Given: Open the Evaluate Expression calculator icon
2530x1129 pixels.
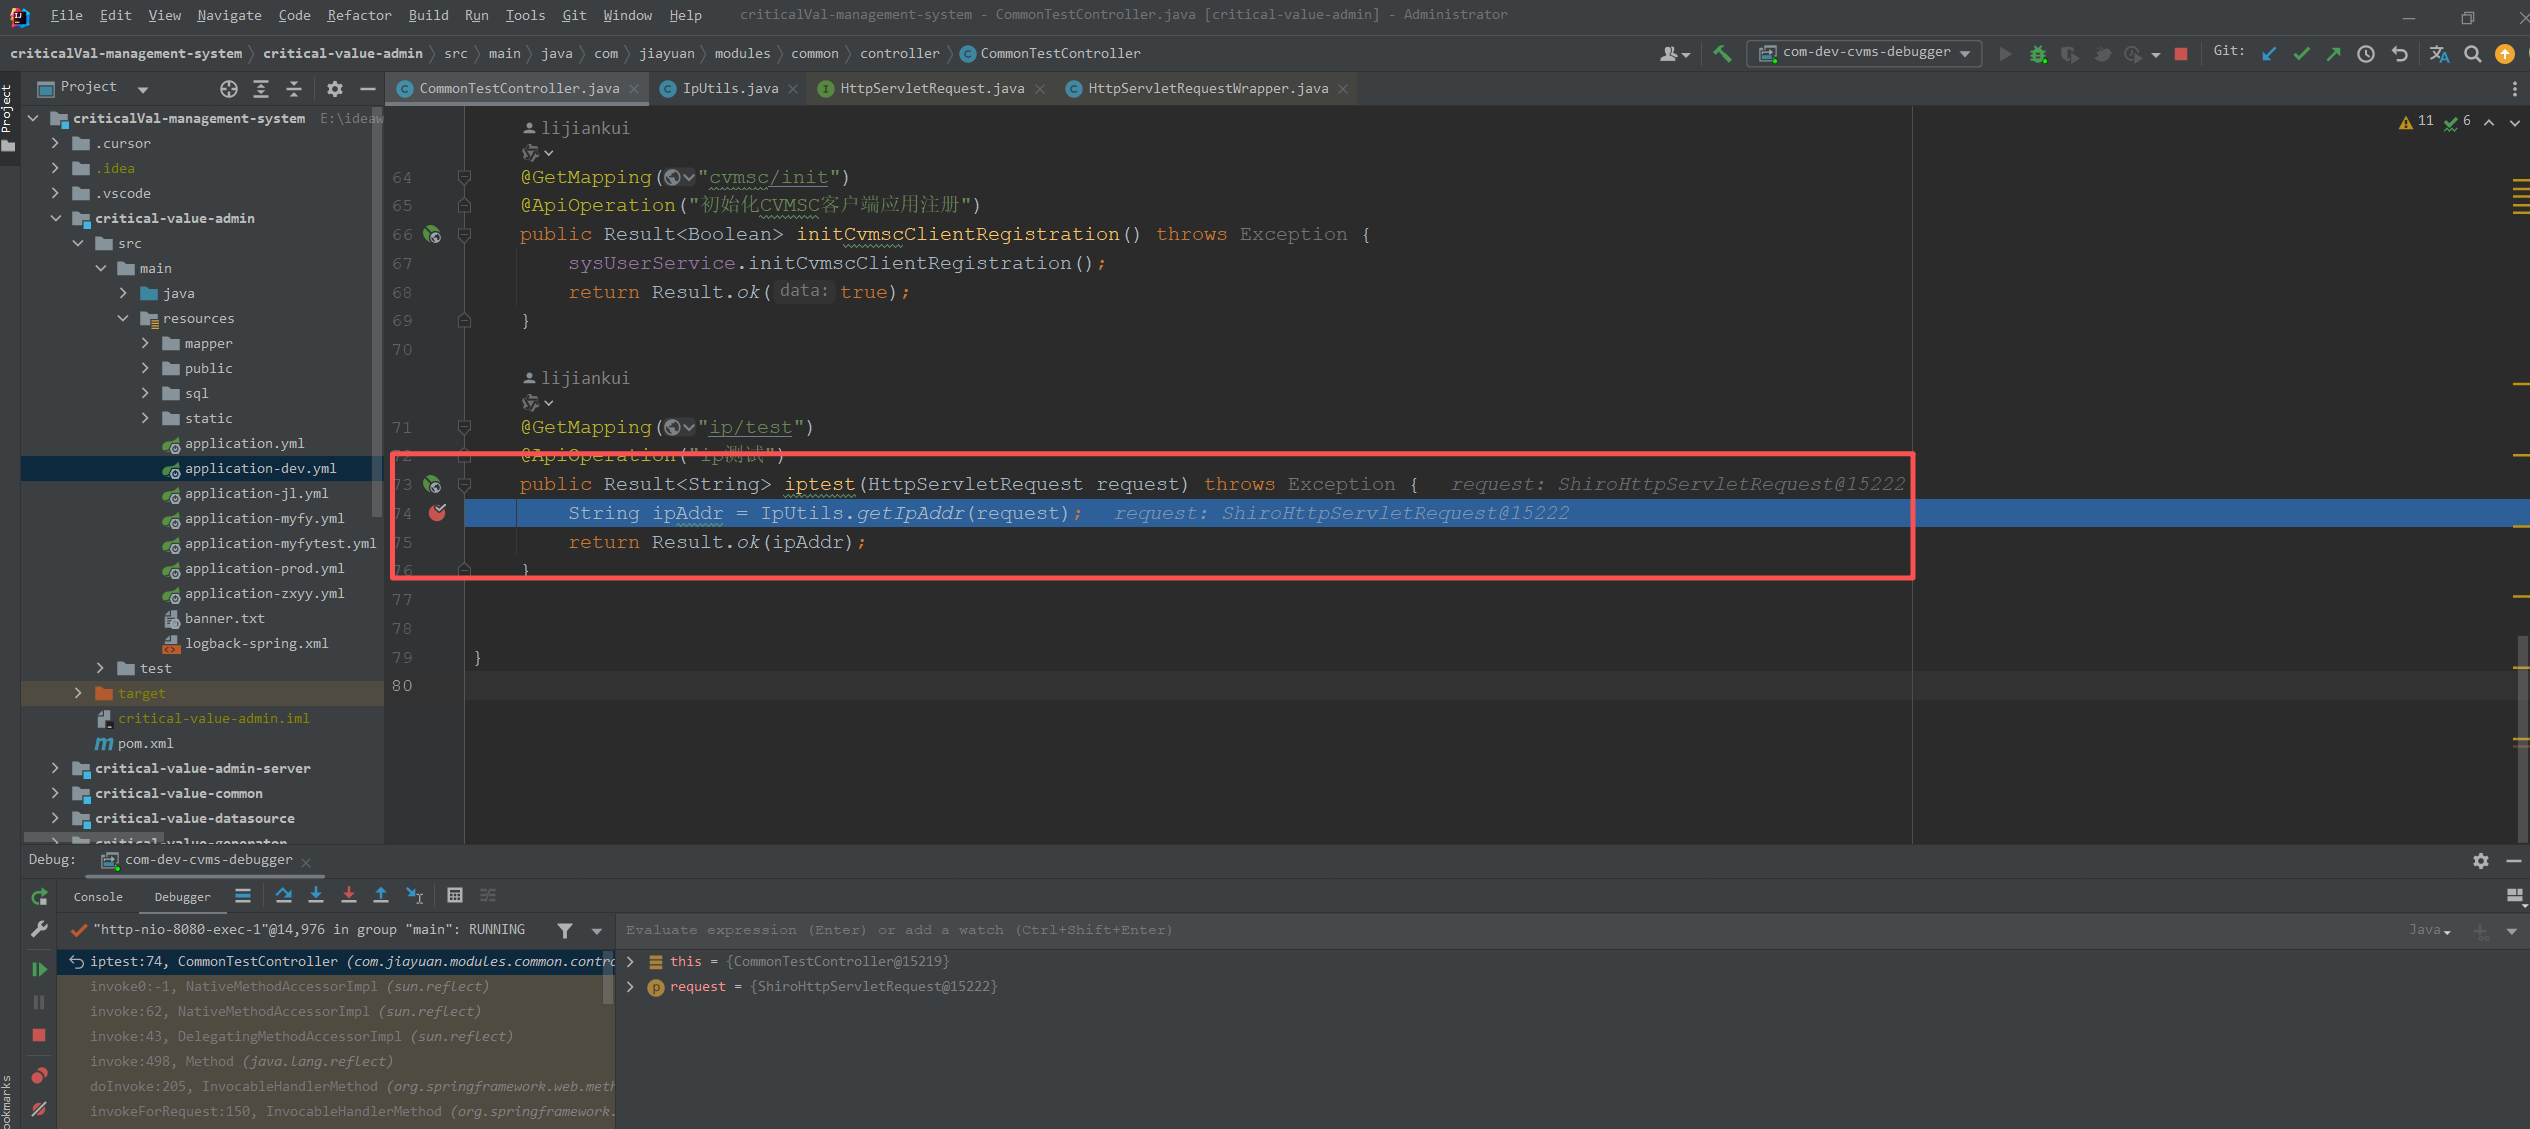Looking at the screenshot, I should 454,895.
